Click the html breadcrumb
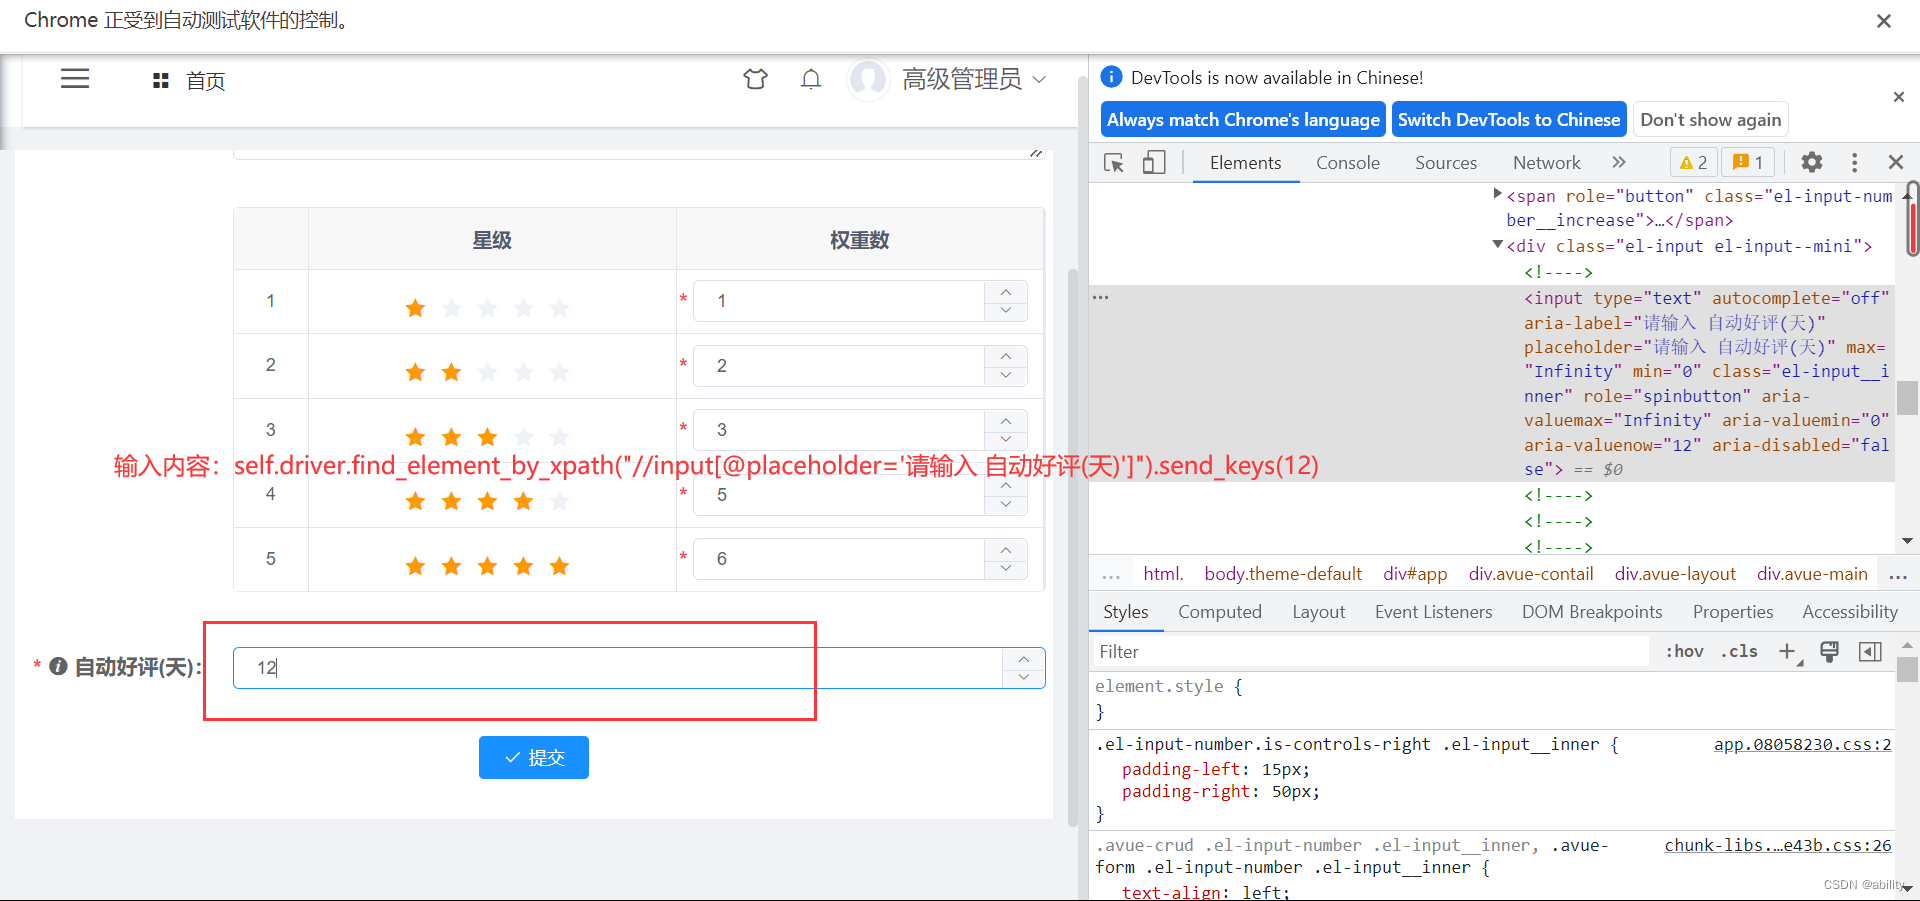 click(x=1163, y=574)
